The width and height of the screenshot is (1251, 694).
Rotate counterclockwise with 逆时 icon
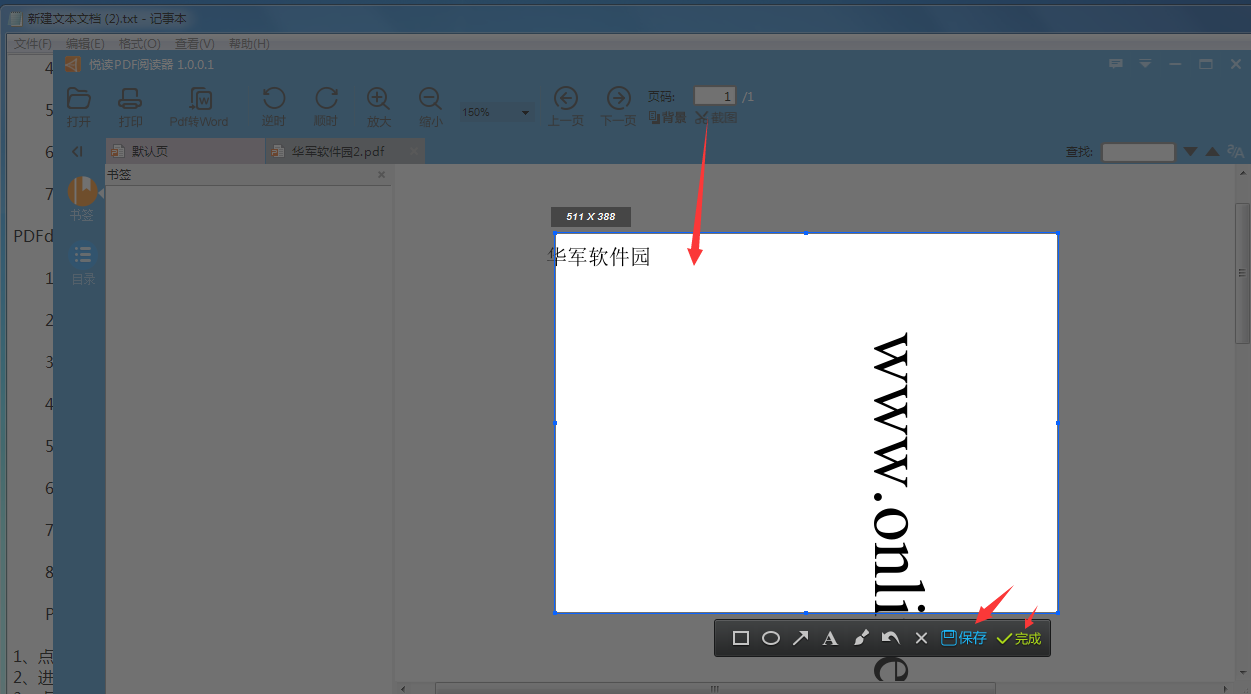[273, 107]
